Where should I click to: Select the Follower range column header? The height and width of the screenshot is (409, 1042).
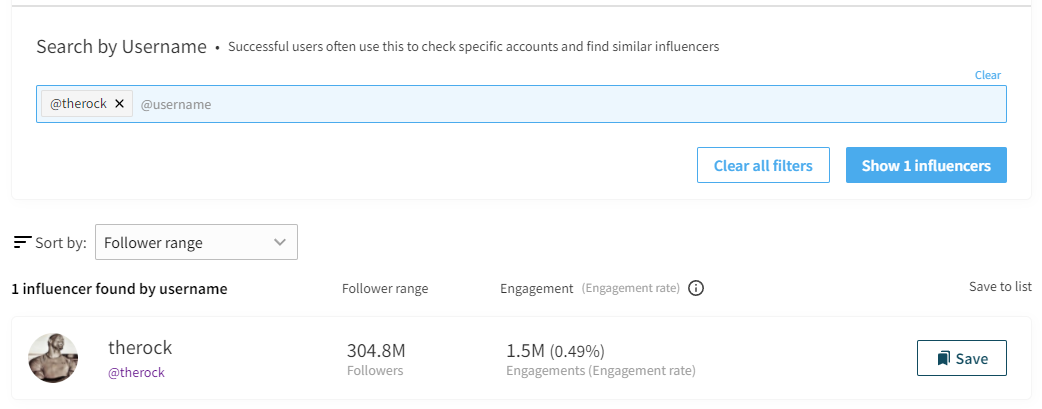click(x=385, y=289)
